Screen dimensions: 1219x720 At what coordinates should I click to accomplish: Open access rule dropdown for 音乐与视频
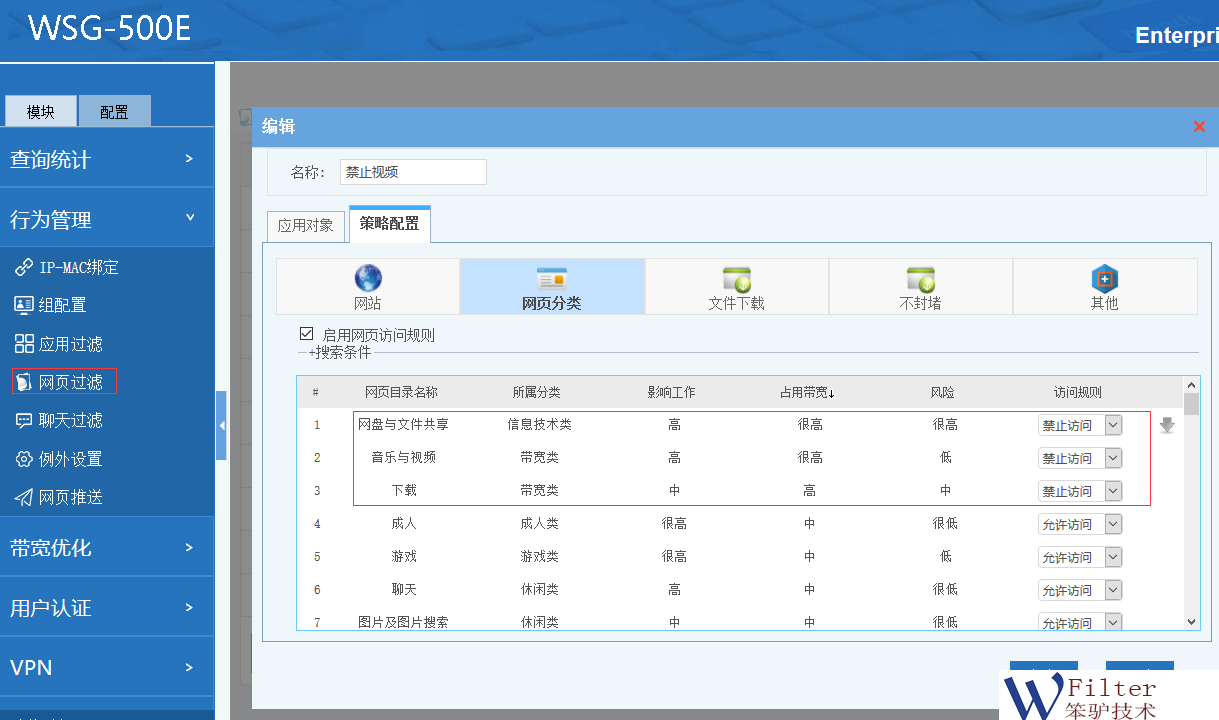(x=1113, y=458)
